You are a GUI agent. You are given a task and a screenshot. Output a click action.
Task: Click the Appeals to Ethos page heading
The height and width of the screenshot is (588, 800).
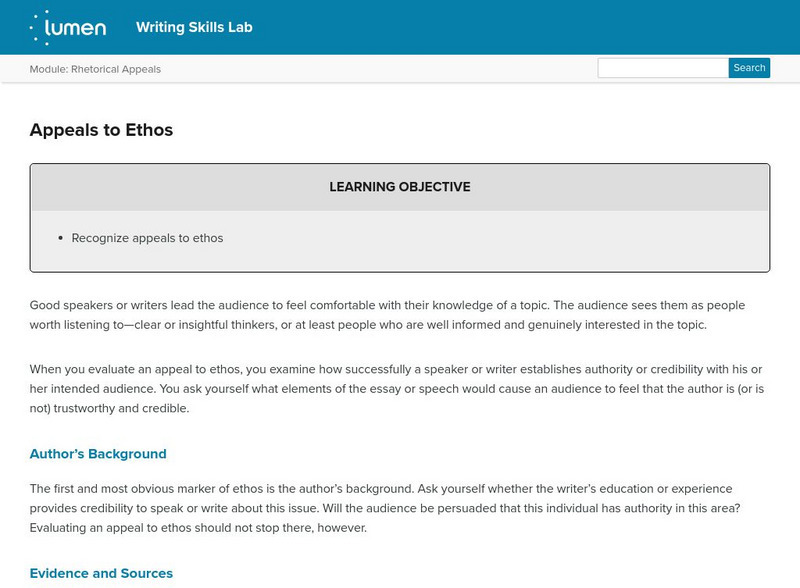click(x=101, y=130)
